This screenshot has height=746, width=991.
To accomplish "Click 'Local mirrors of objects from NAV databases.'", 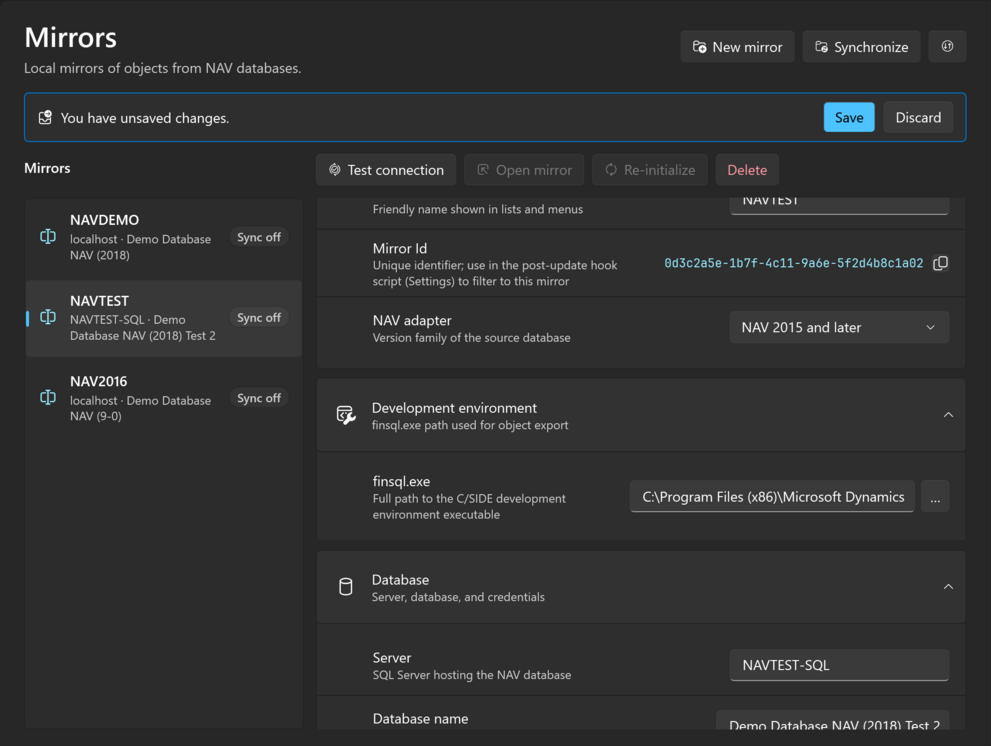I will click(x=162, y=68).
